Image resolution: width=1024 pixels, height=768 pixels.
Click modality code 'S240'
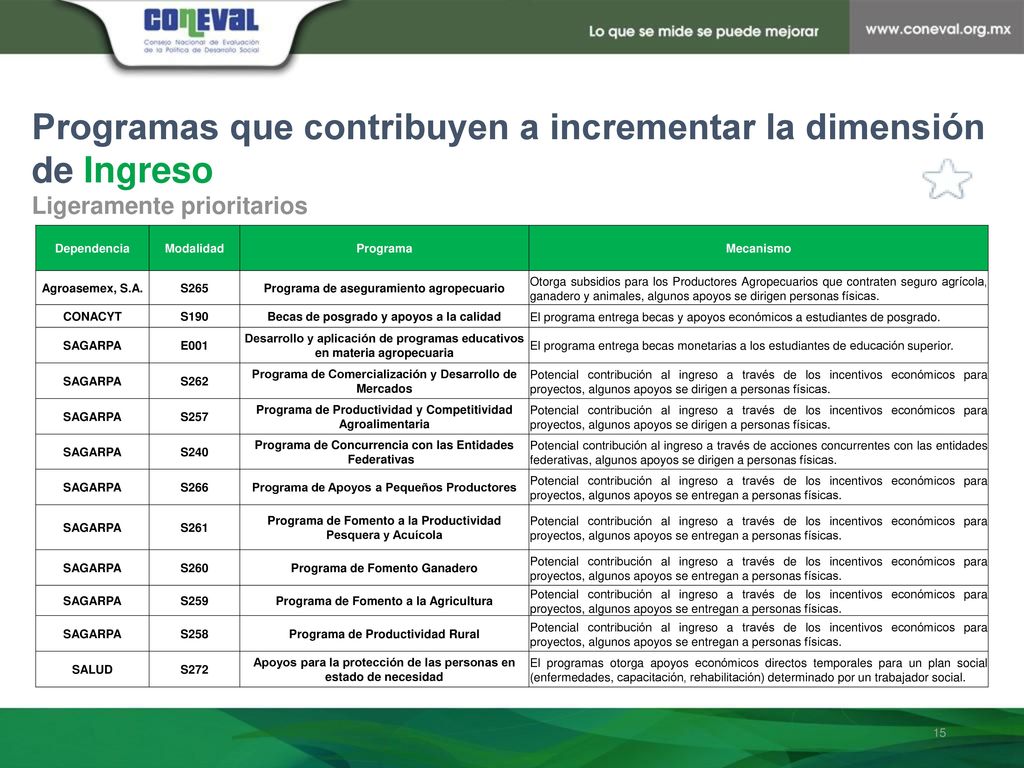click(194, 452)
